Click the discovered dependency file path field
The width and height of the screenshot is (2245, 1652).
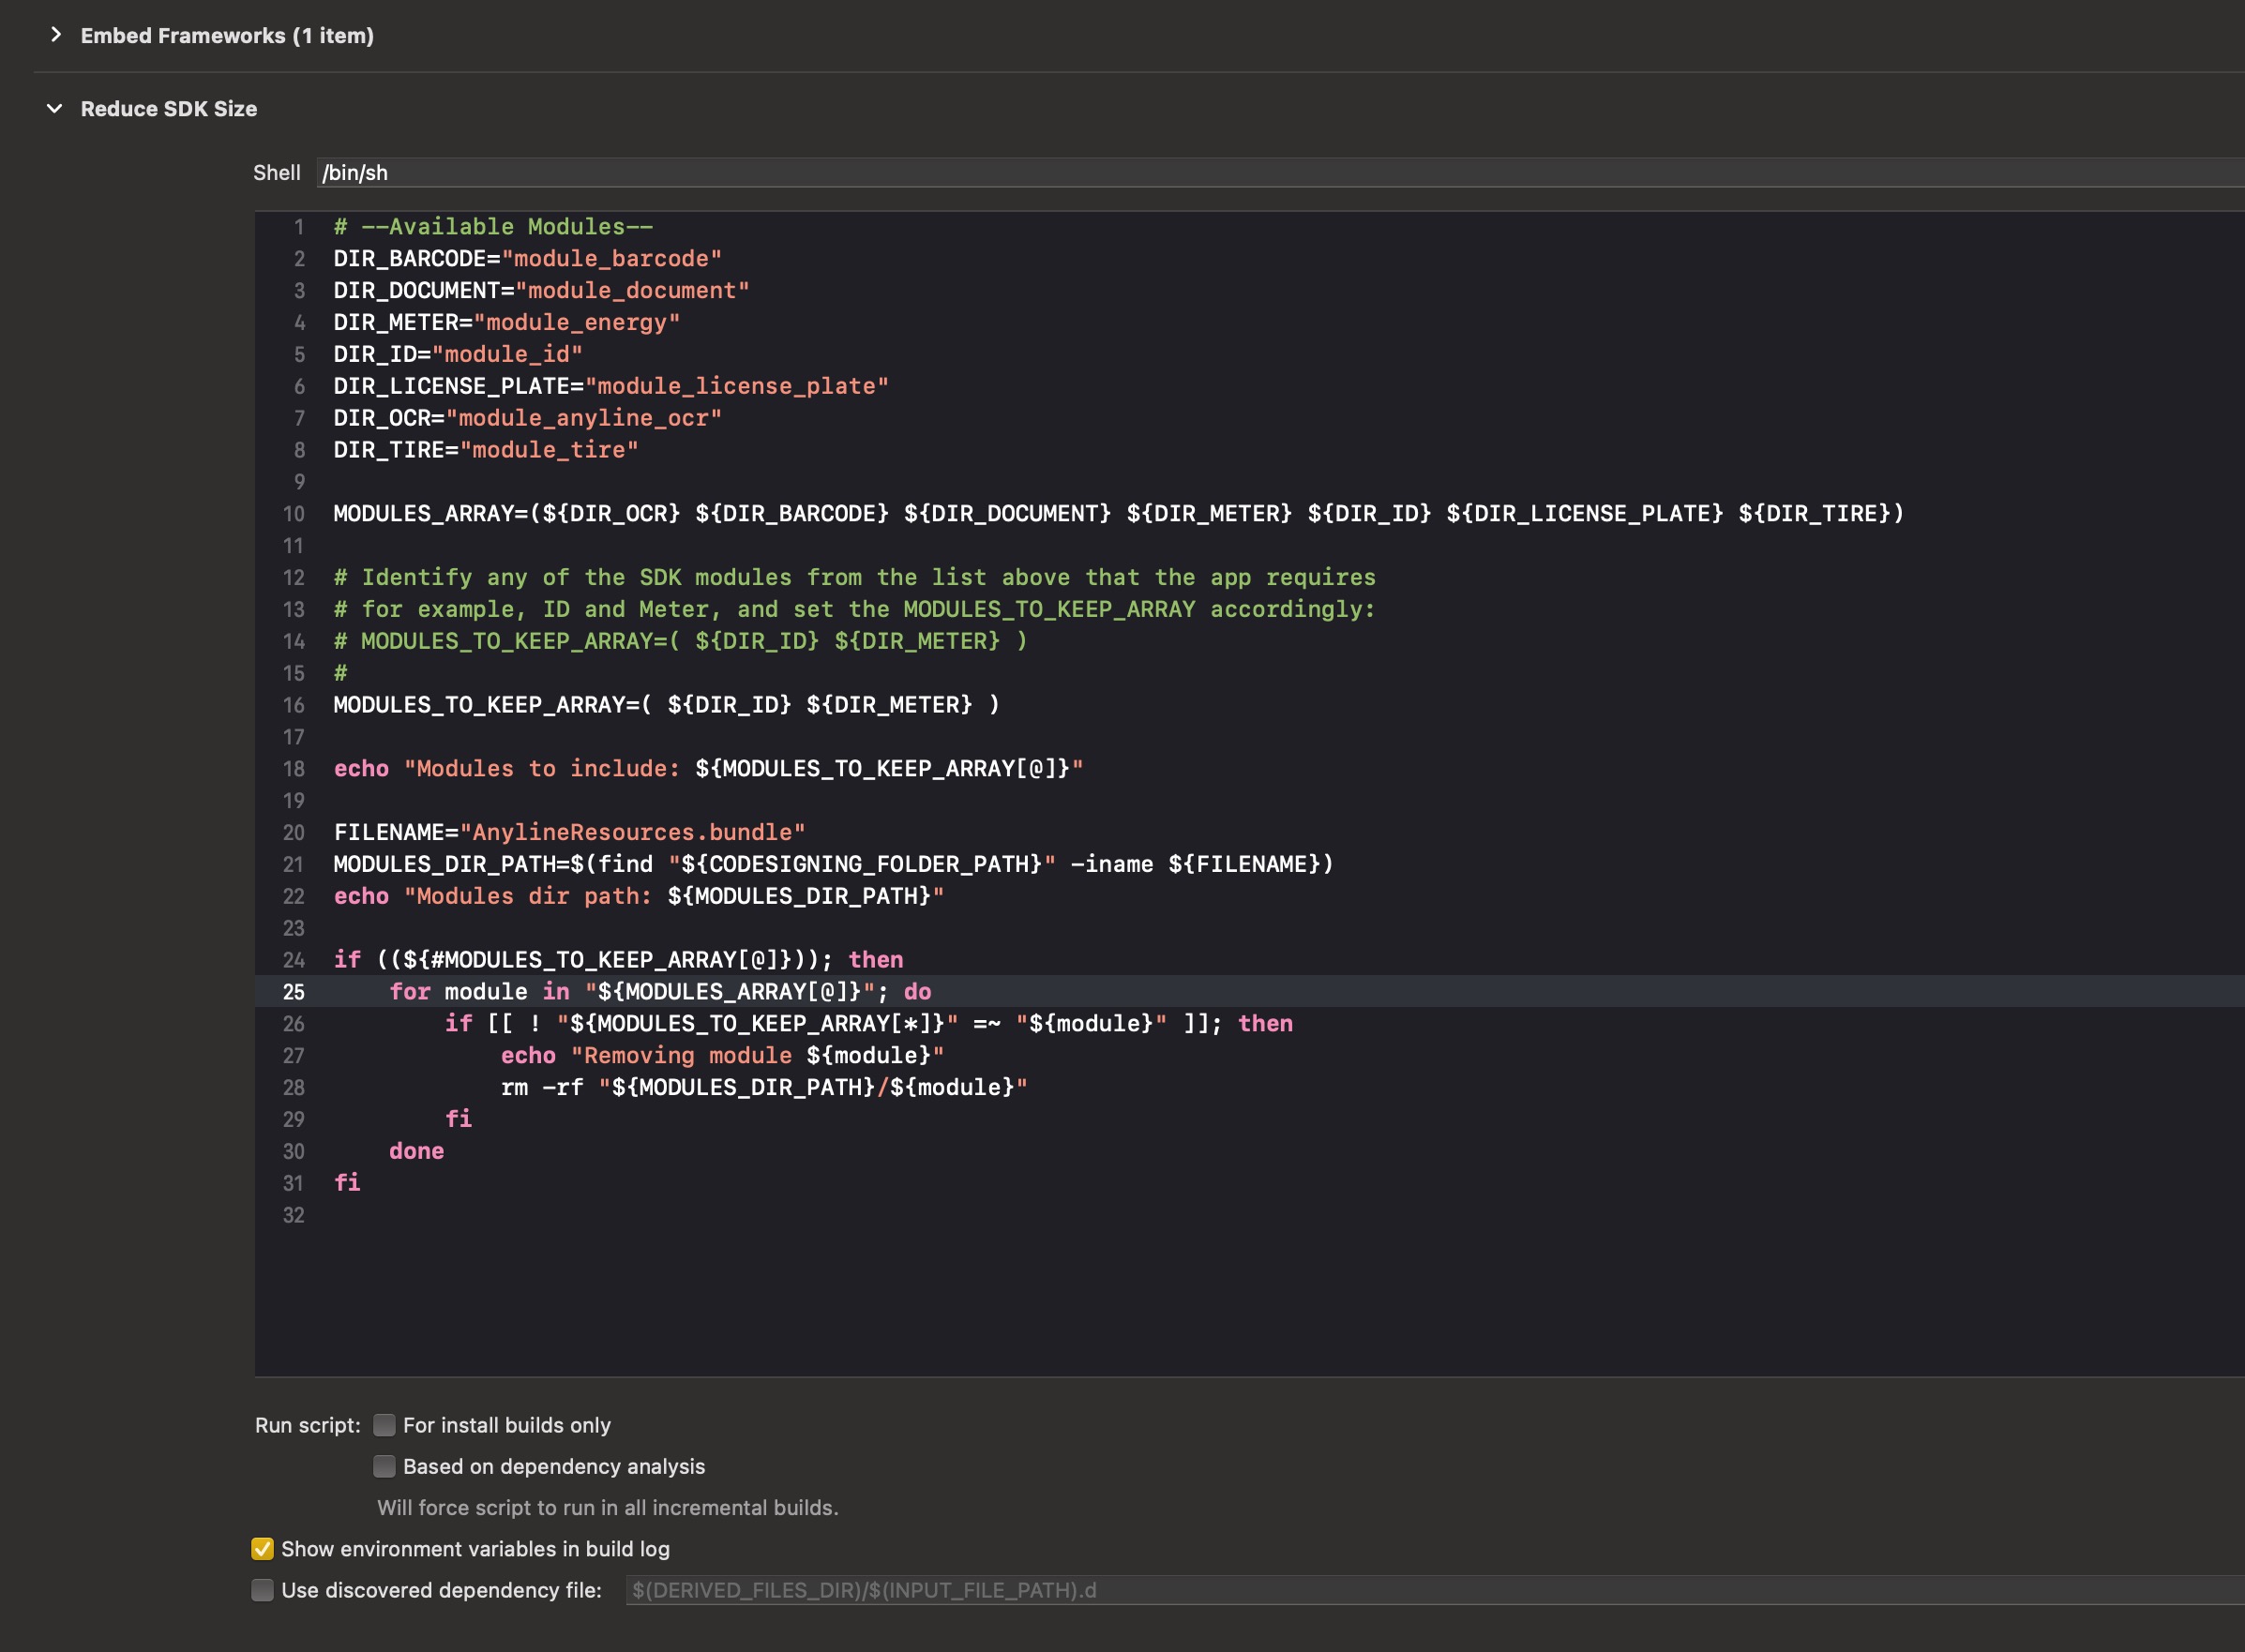click(862, 1590)
